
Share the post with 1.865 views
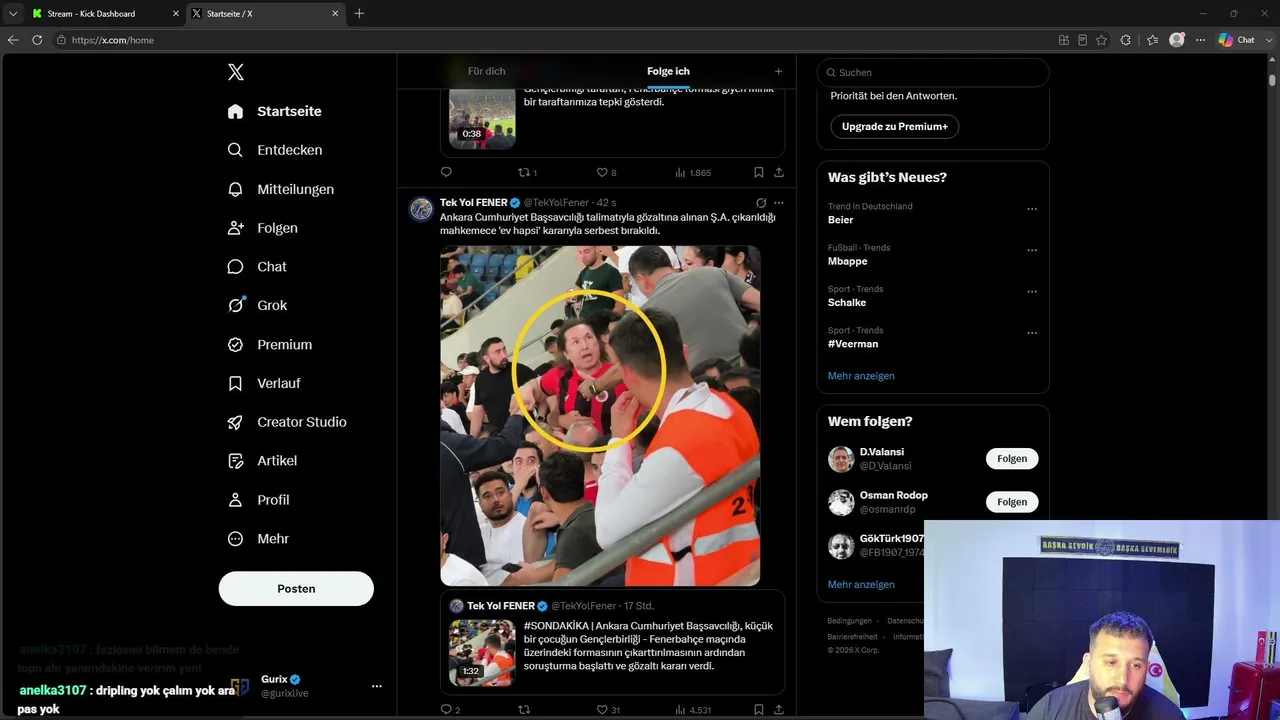tap(778, 172)
